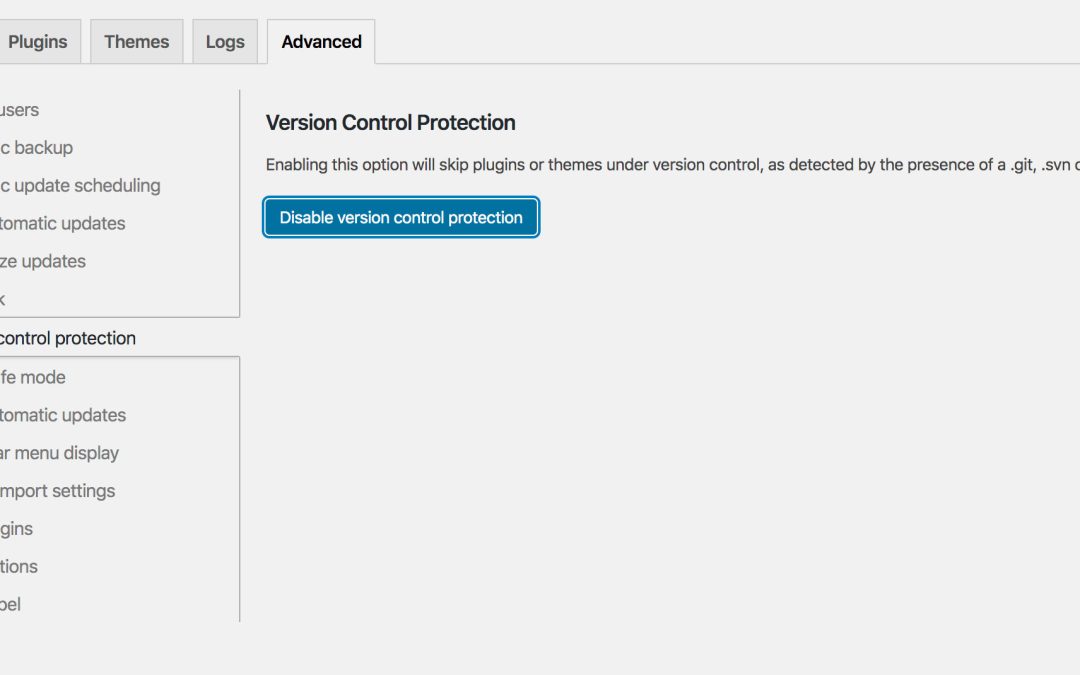
Task: Click the Version Control Protection heading
Action: tap(391, 123)
